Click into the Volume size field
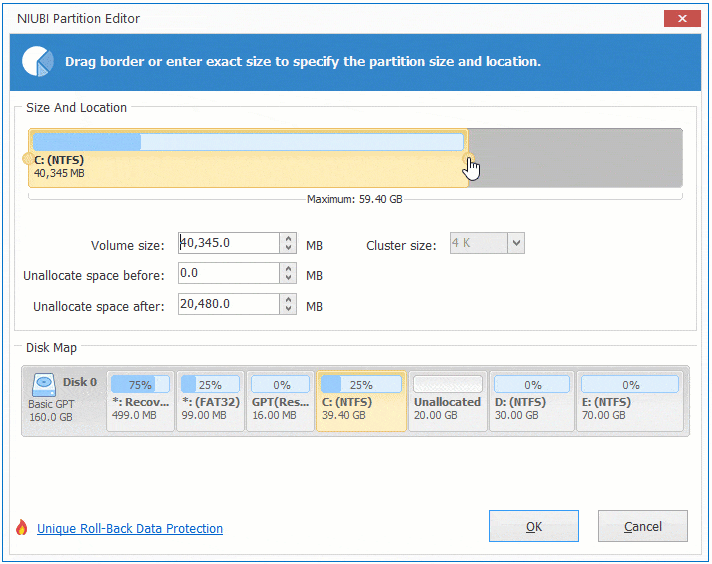 click(x=229, y=243)
